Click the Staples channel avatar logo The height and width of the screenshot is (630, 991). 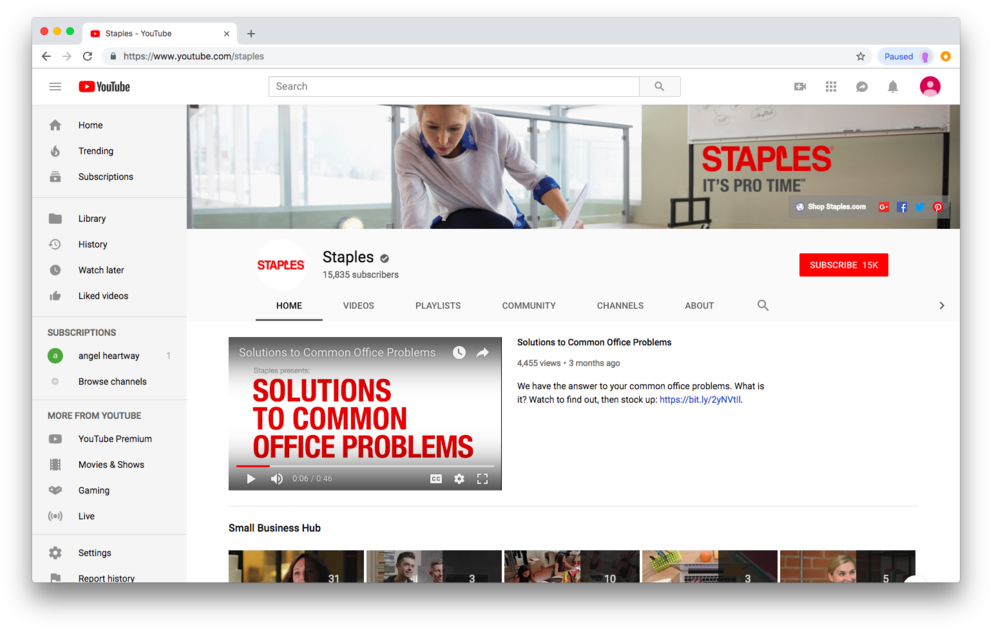[x=281, y=265]
